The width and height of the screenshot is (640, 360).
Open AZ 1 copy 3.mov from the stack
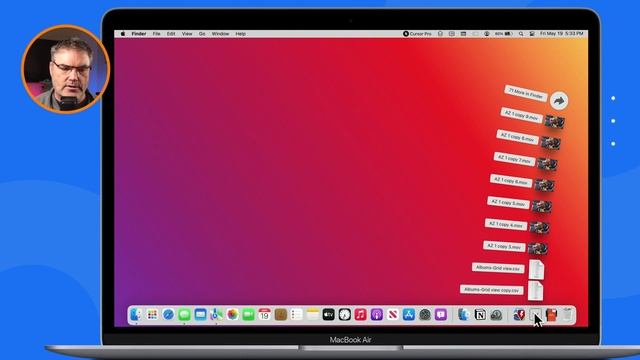[537, 248]
